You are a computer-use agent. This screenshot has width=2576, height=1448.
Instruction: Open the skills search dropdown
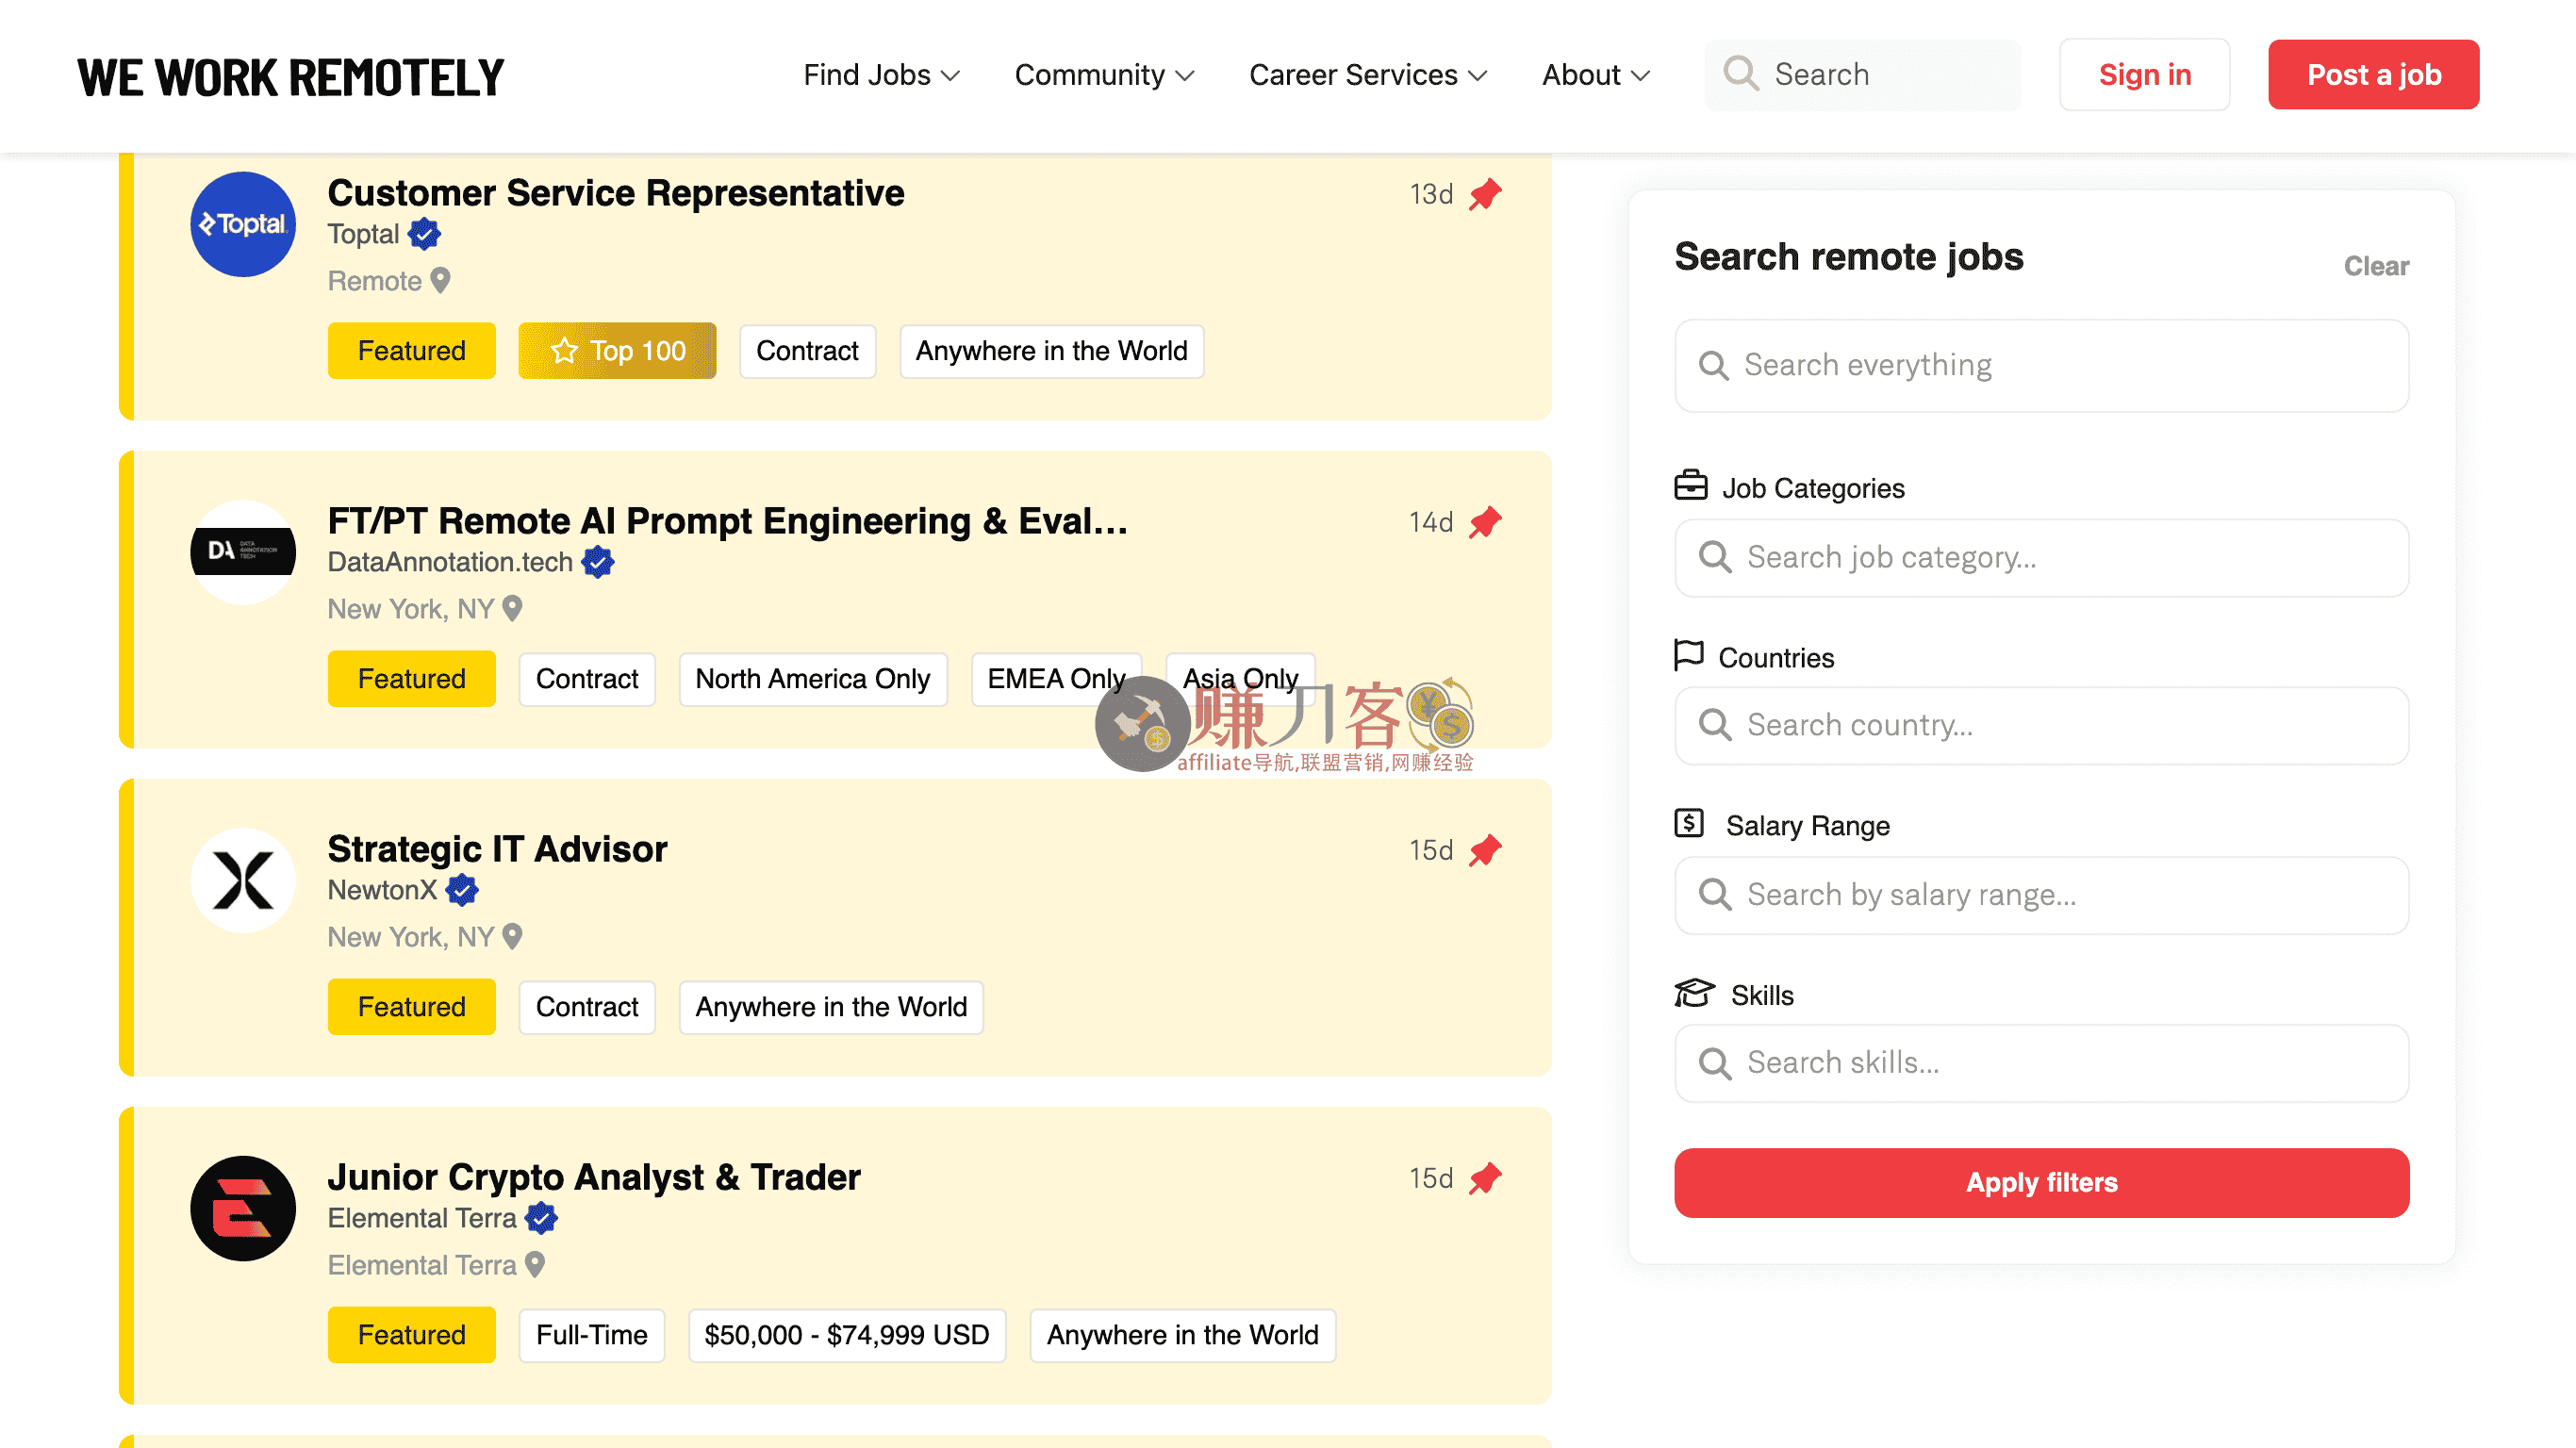(2042, 1064)
